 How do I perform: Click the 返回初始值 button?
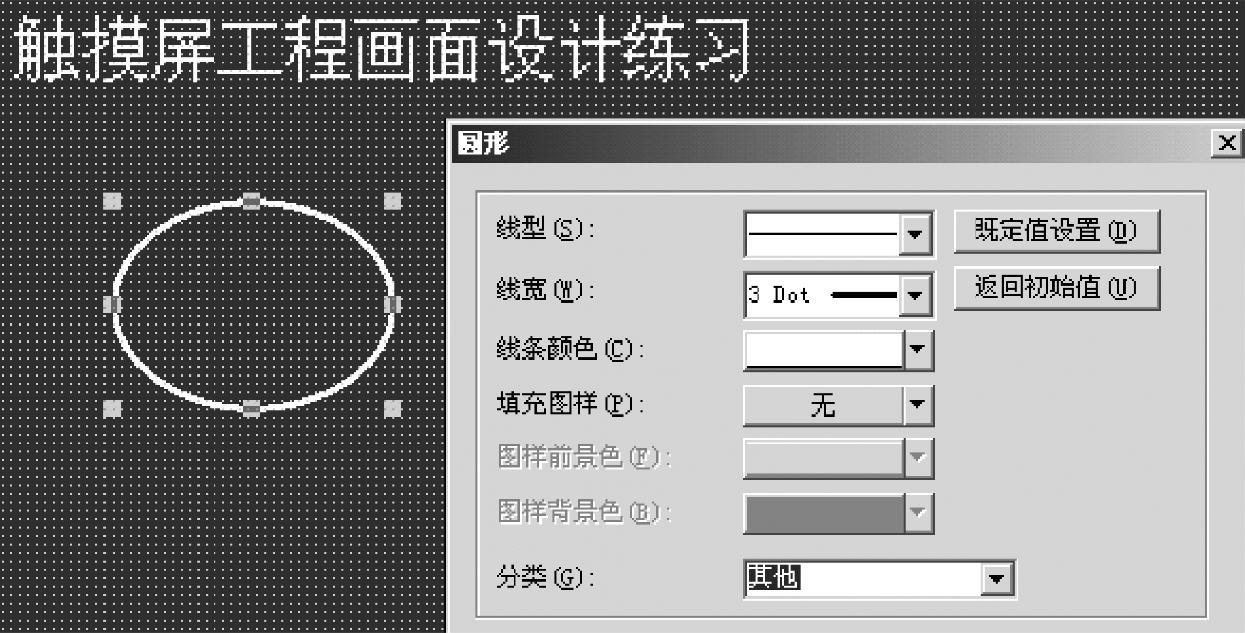[x=1057, y=288]
